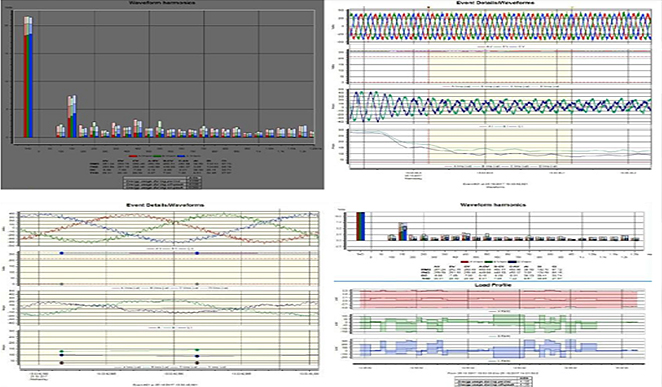This screenshot has height=387, width=662.
Task: Select the orange marker above the three-phase waveform
Action: (x=429, y=7)
